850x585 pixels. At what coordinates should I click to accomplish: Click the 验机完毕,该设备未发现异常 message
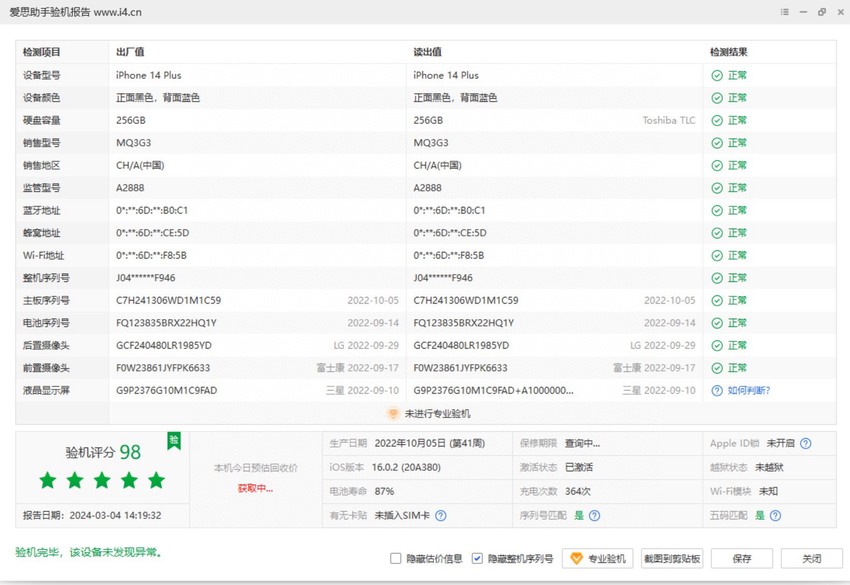(x=88, y=552)
